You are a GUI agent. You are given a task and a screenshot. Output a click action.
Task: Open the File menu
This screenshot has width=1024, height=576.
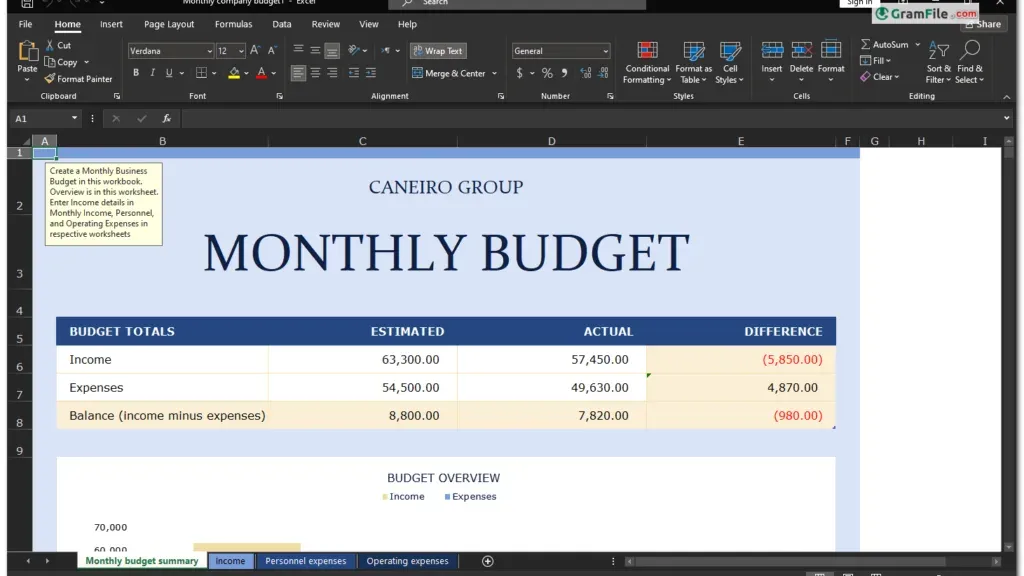[x=25, y=24]
